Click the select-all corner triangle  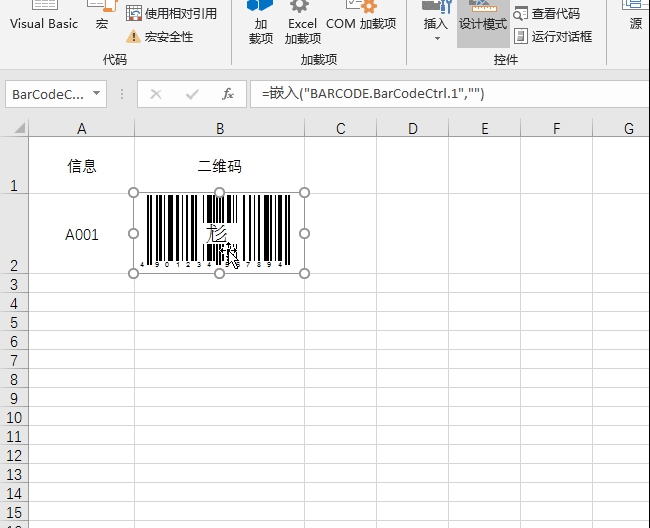tap(19, 128)
